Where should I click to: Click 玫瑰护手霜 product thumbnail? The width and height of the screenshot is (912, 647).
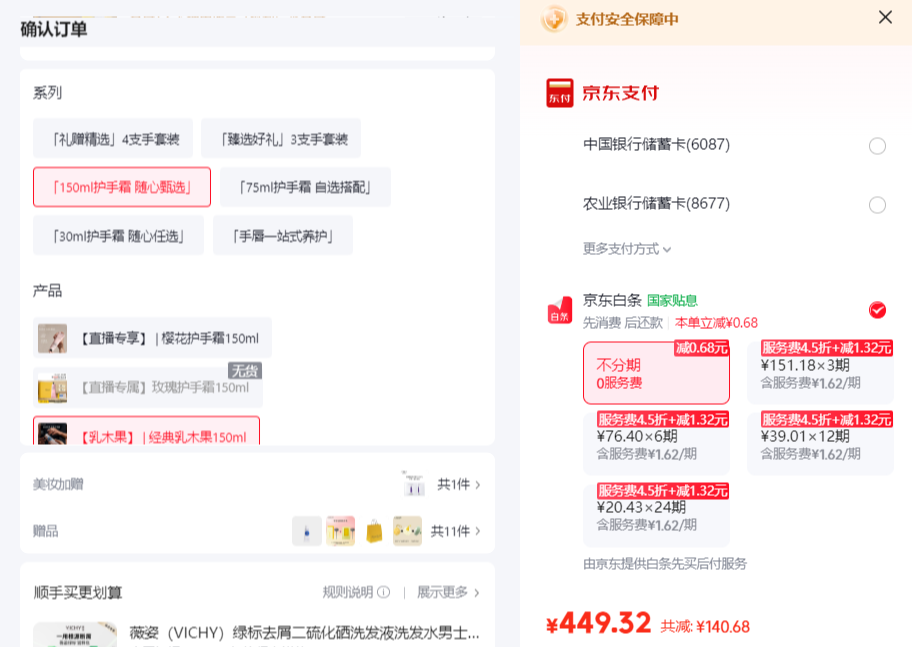(52, 388)
